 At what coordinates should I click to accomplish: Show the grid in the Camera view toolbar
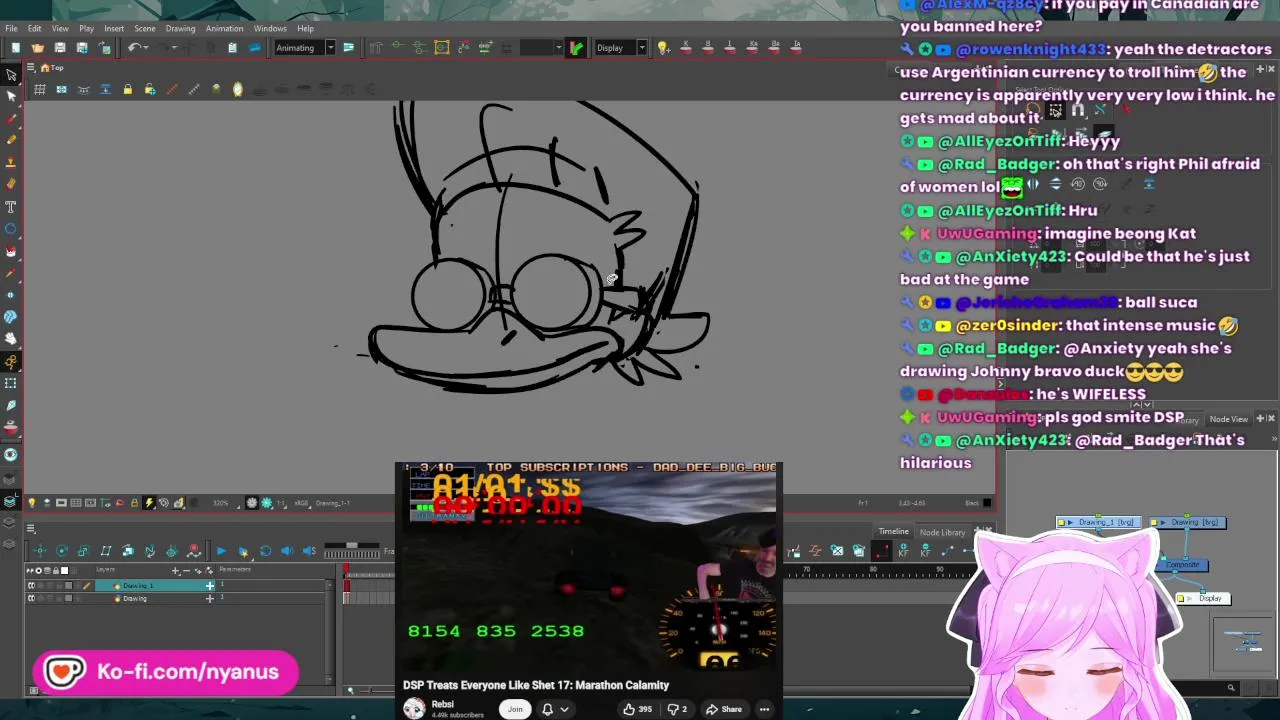click(39, 90)
